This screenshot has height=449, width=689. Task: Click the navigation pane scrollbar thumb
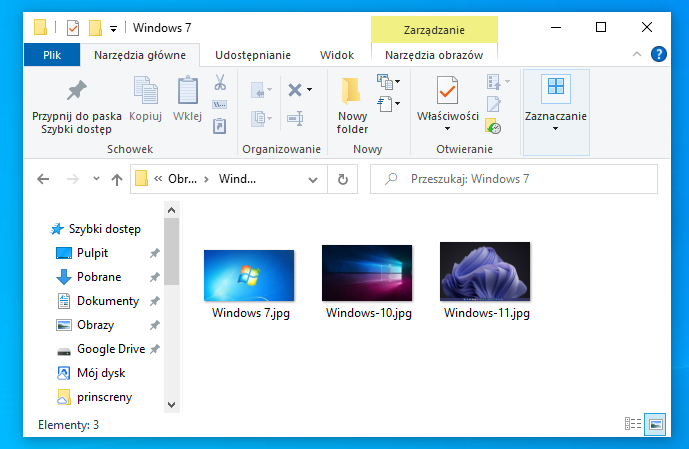tap(171, 251)
